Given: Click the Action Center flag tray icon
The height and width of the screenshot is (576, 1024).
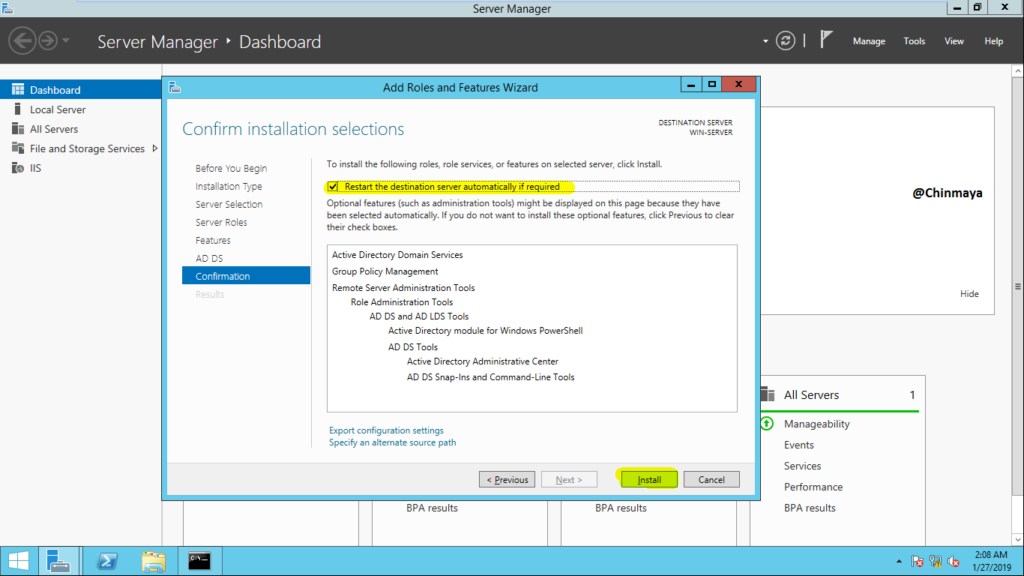Looking at the screenshot, I should pos(917,561).
